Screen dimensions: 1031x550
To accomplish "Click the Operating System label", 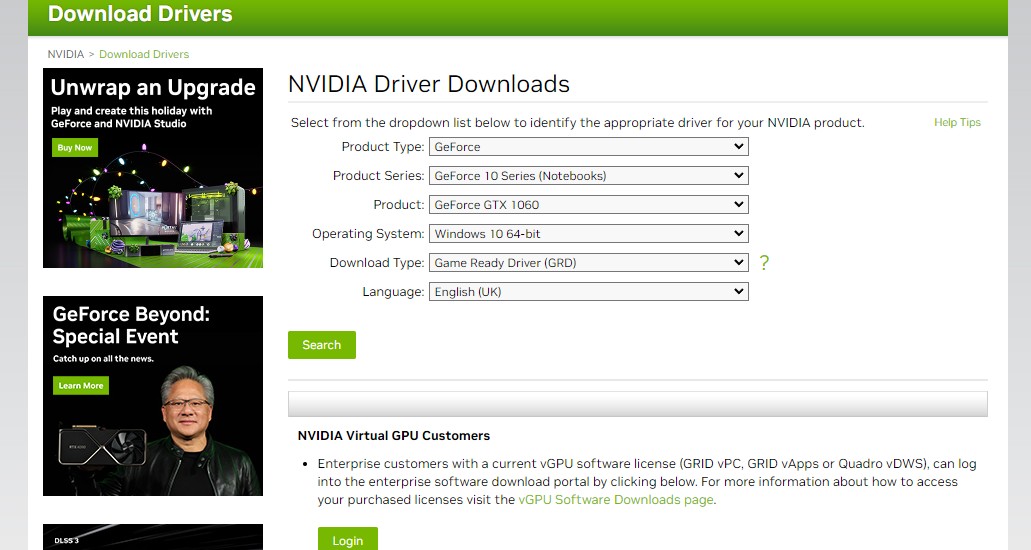I will 368,234.
